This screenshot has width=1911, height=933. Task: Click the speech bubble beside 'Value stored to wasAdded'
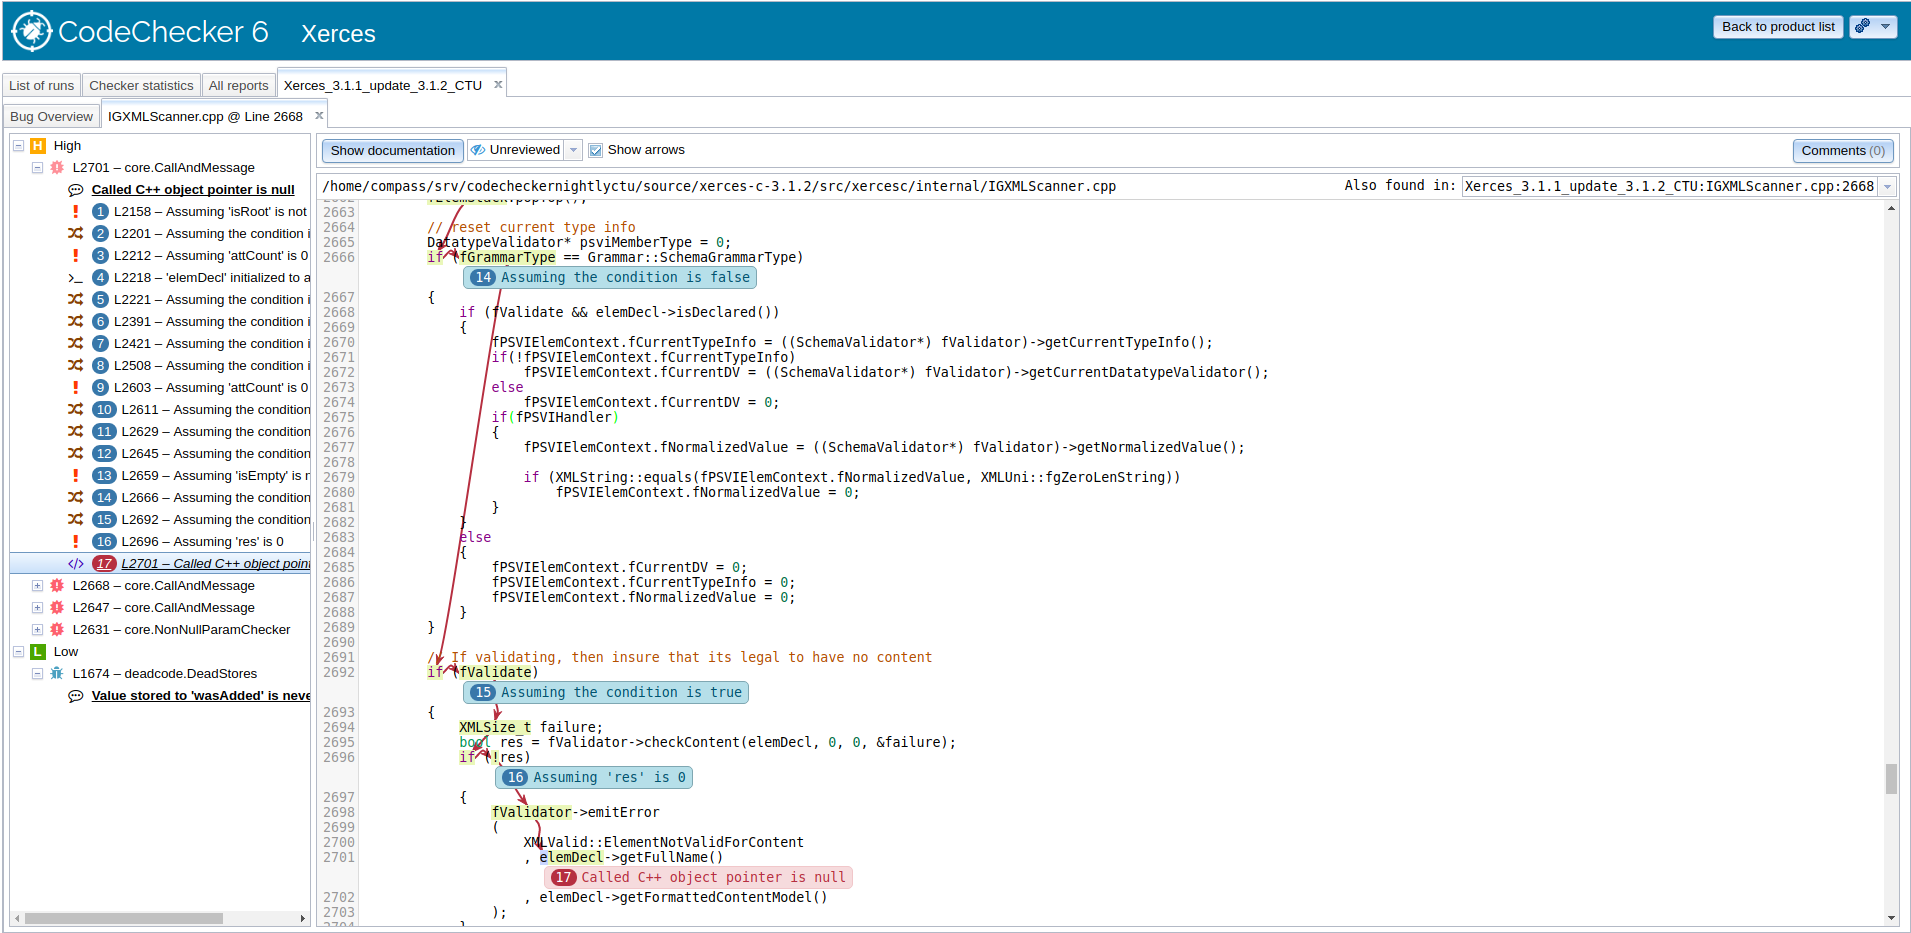pos(76,695)
